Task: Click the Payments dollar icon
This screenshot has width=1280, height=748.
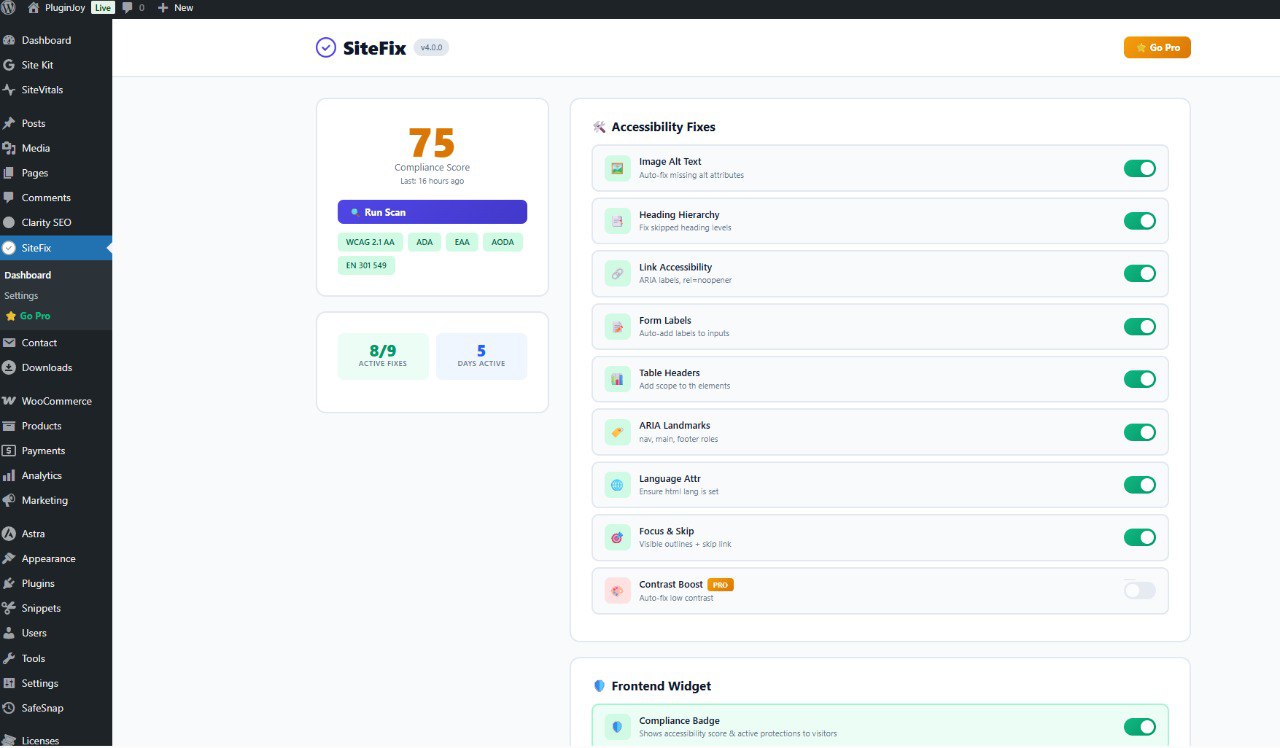Action: [9, 451]
